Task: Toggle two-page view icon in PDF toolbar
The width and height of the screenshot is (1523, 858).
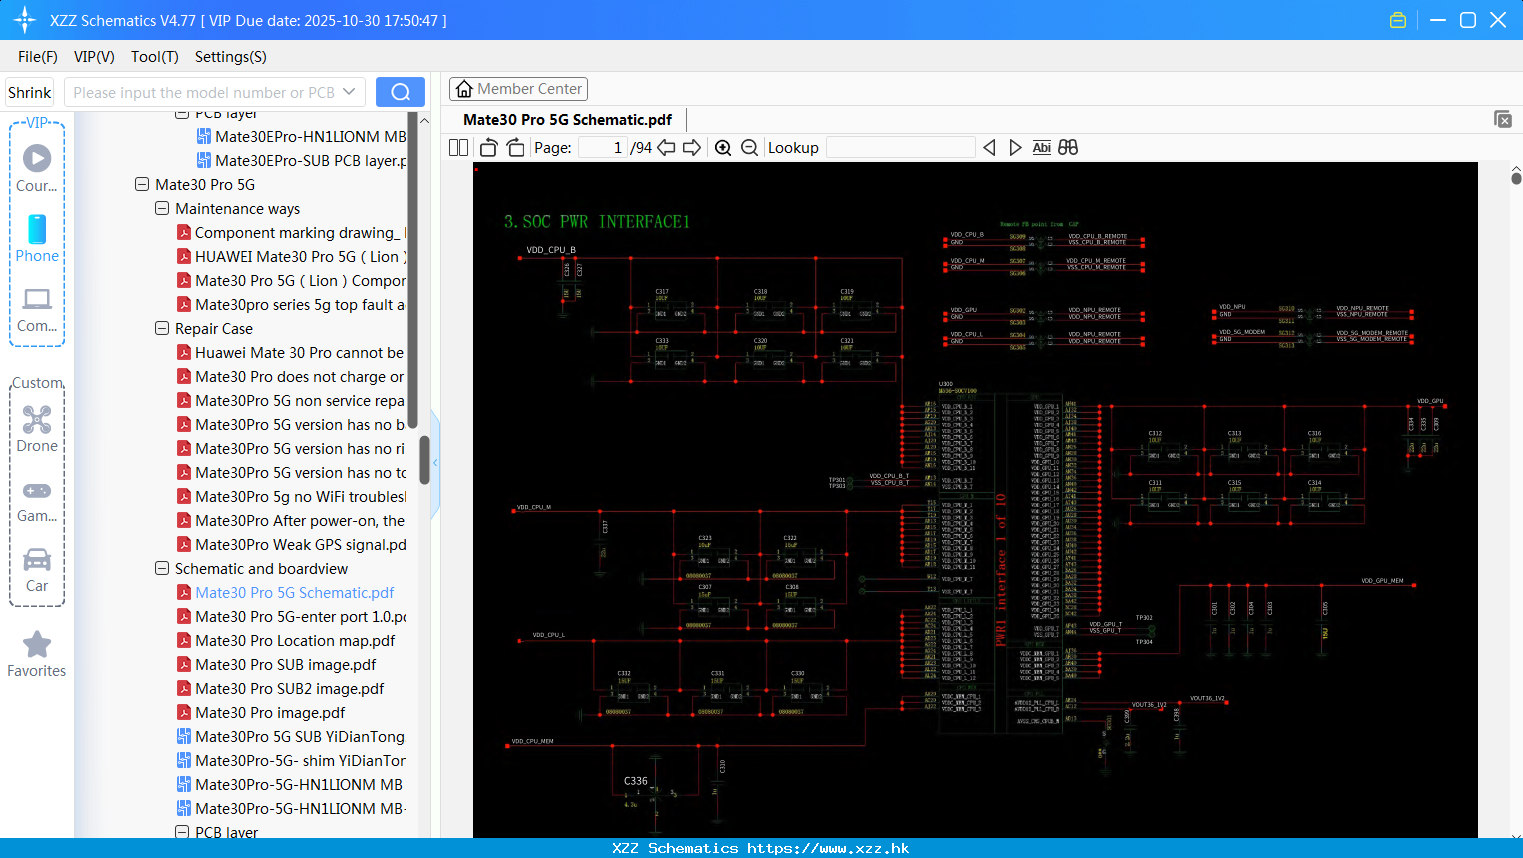Action: [x=458, y=148]
